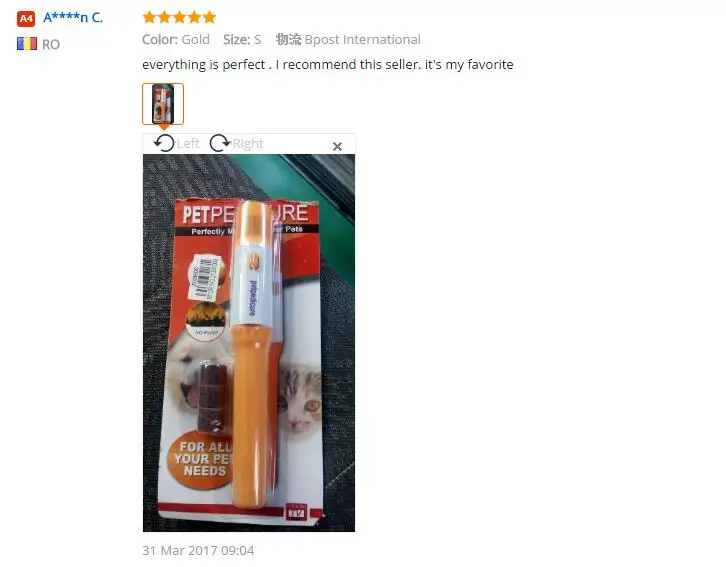Click the first rating star
Image resolution: width=726 pixels, height=567 pixels.
pos(150,18)
